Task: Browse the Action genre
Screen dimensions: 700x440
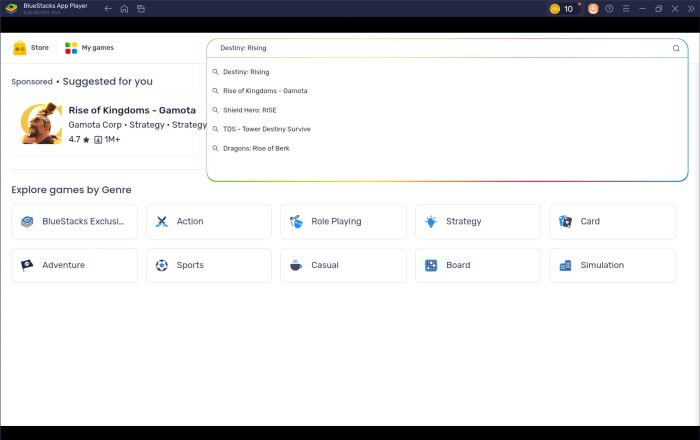Action: pyautogui.click(x=209, y=221)
